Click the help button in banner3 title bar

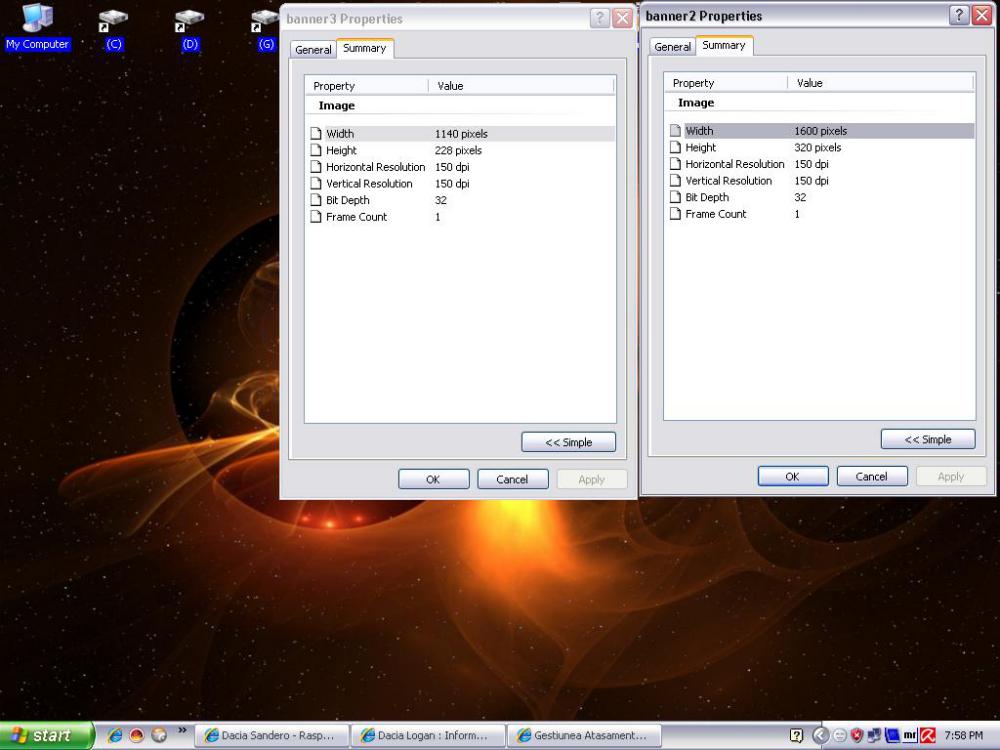[x=600, y=18]
